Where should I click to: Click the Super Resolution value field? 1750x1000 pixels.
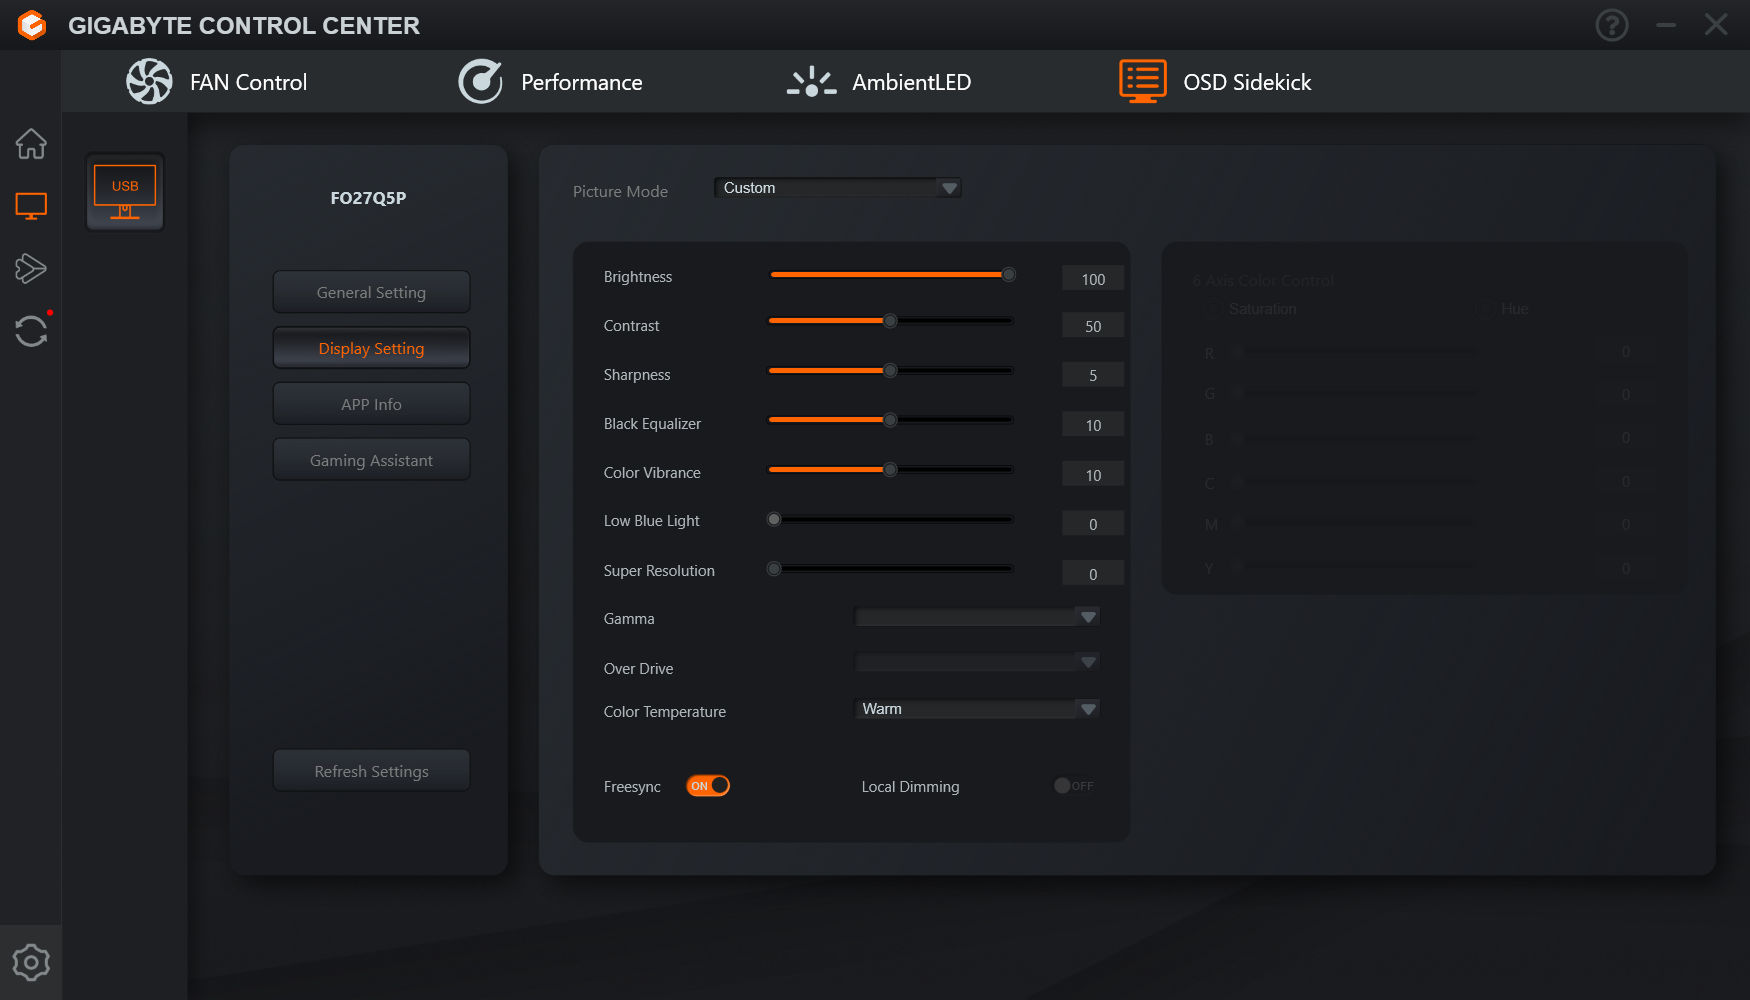1093,574
